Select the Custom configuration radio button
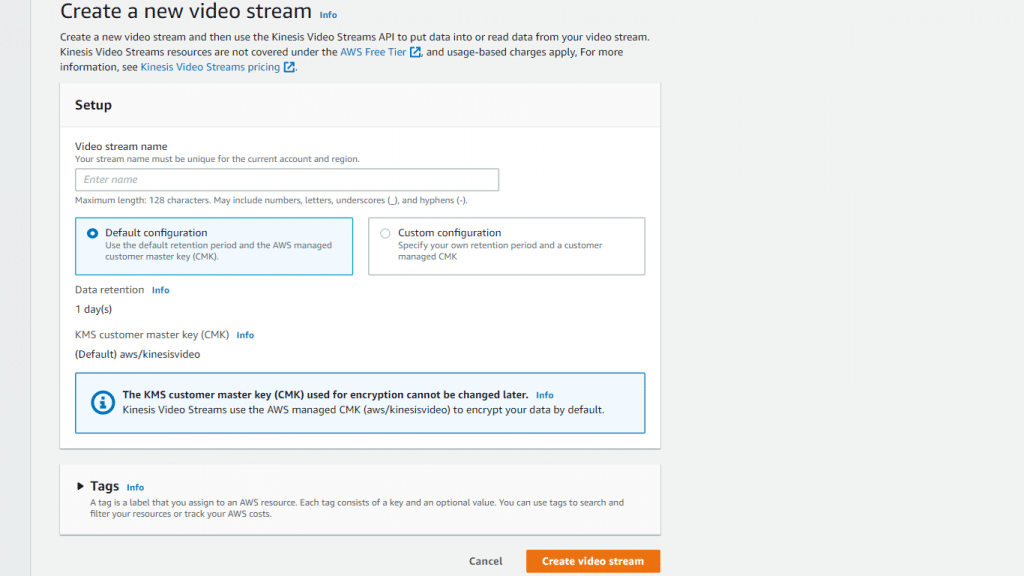Screen dimensions: 1024x576 click(x=385, y=233)
